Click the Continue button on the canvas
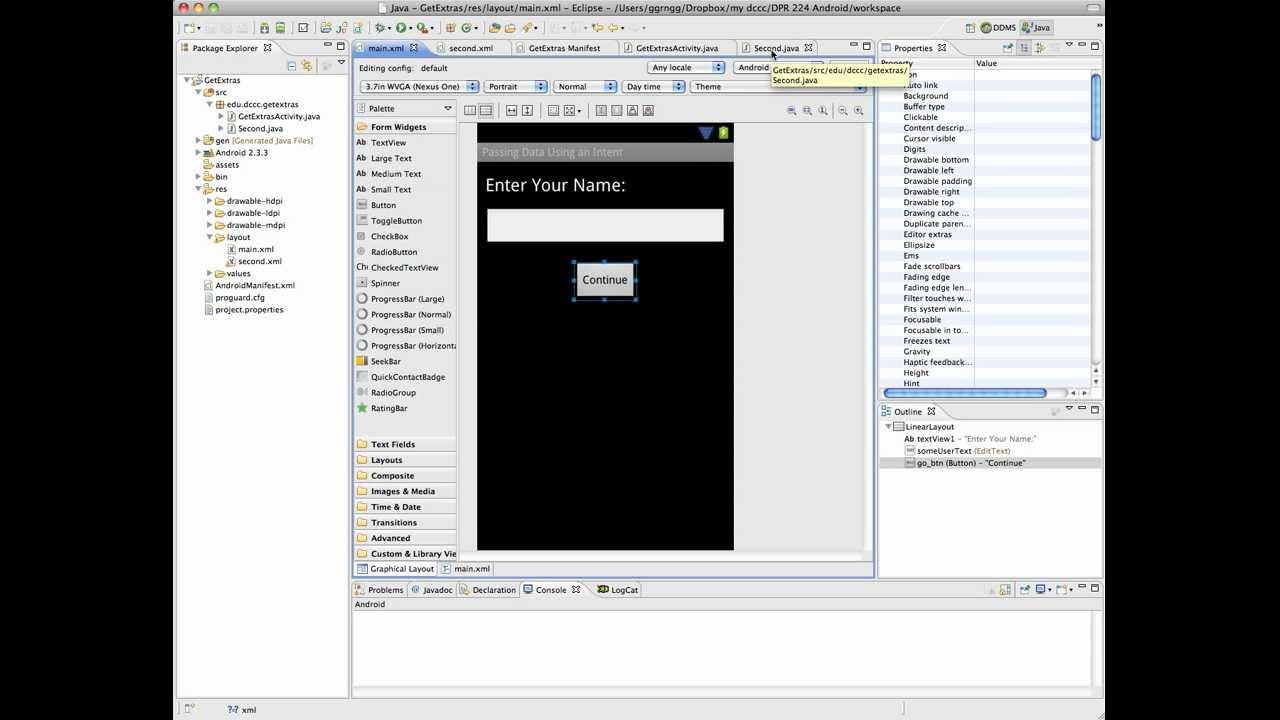1280x720 pixels. pyautogui.click(x=605, y=280)
